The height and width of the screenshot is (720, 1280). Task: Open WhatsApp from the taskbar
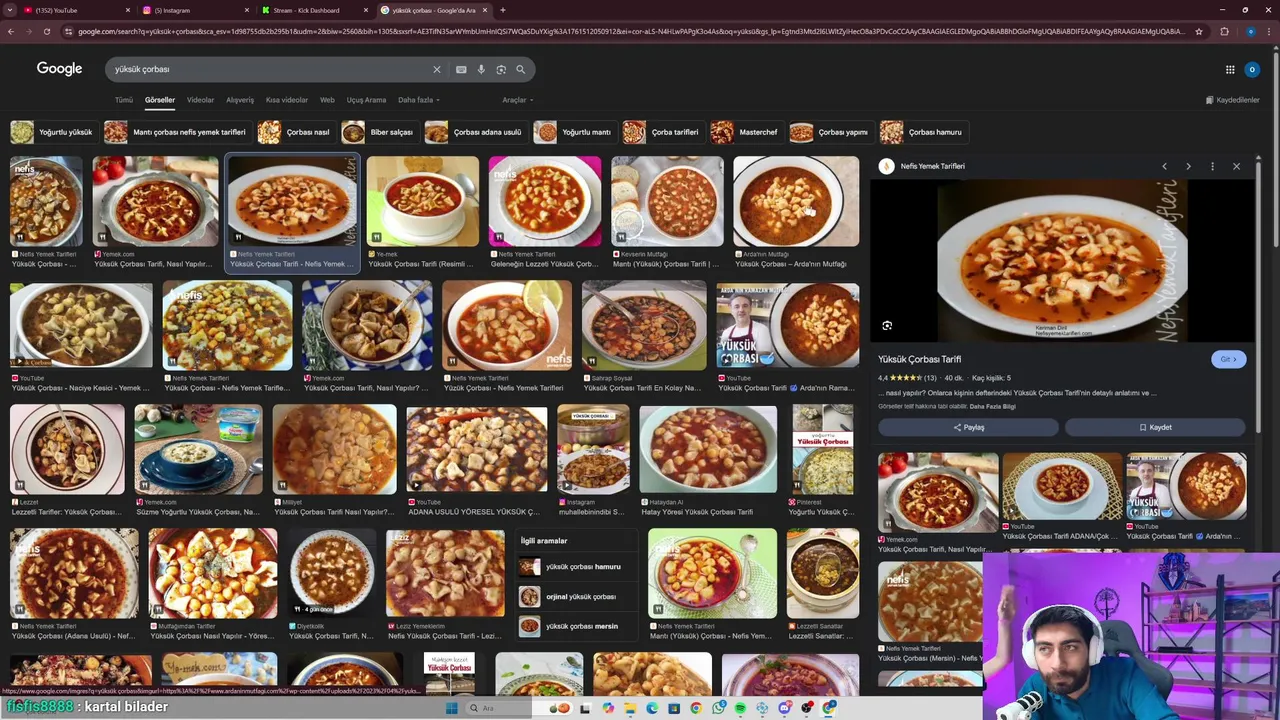tap(719, 708)
